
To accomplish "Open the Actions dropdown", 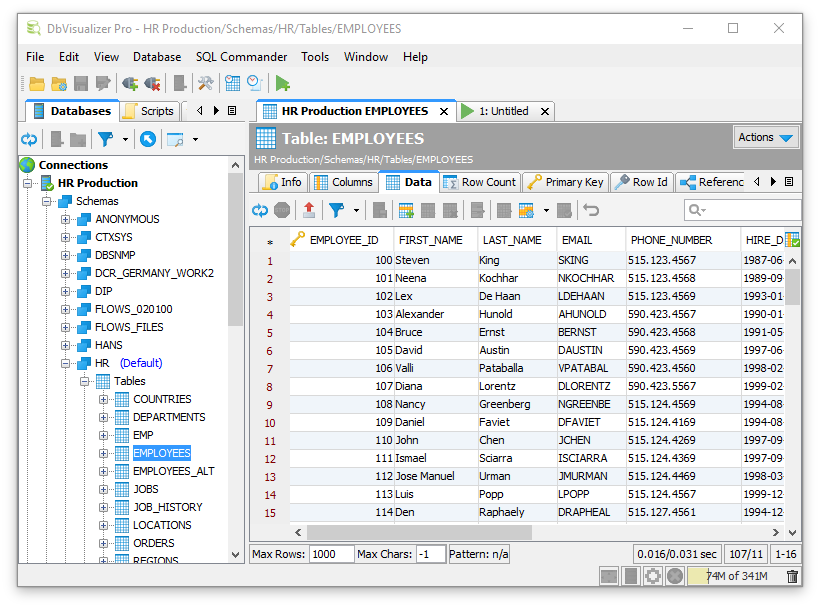I will pos(765,137).
